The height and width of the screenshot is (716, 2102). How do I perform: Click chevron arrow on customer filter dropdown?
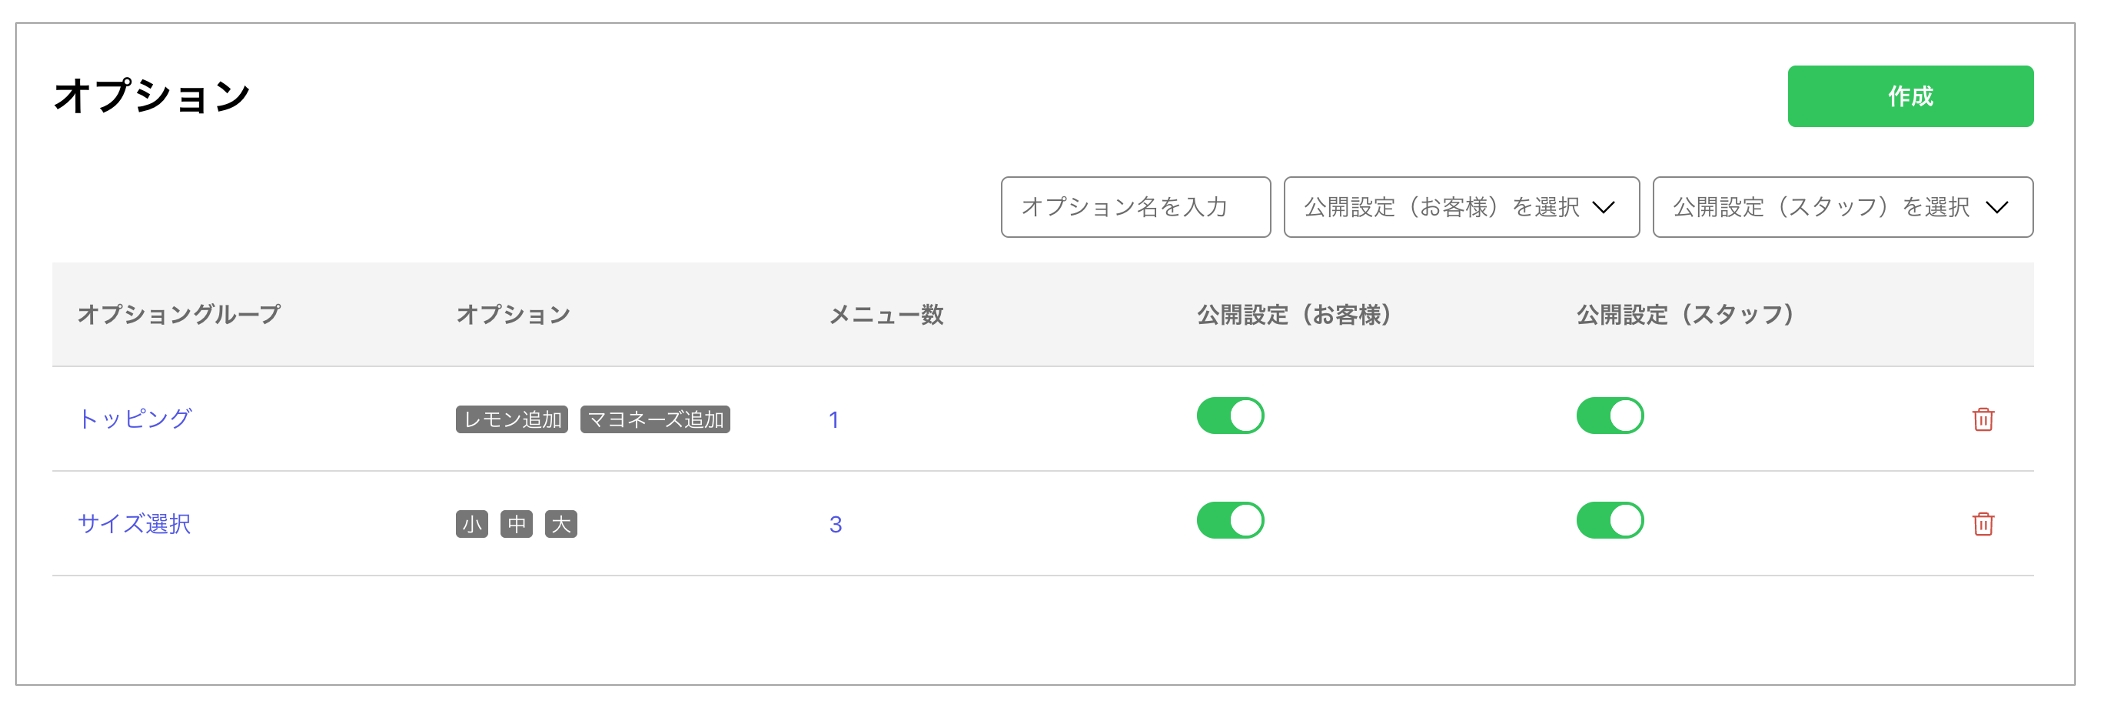(x=1603, y=207)
